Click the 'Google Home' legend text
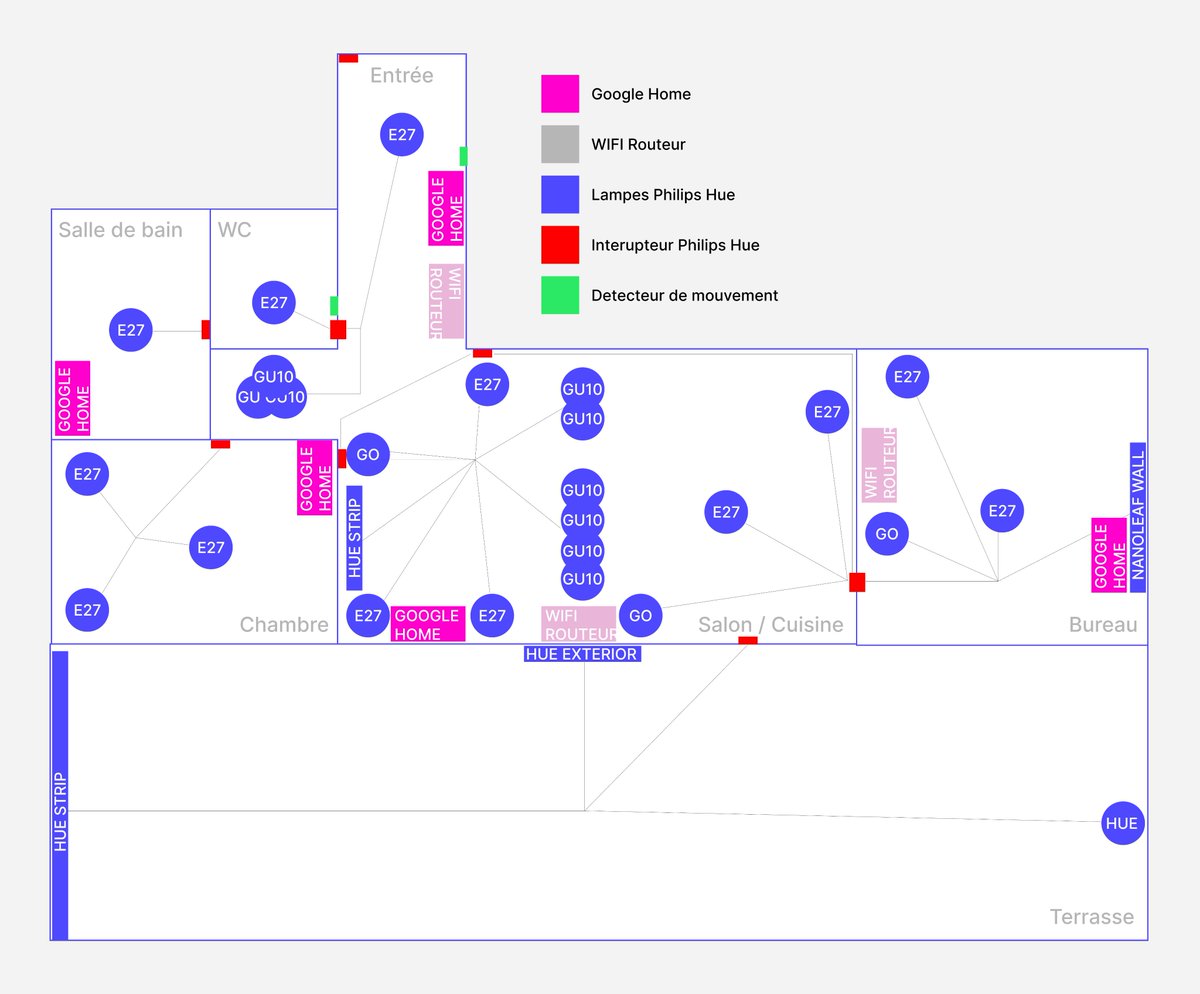Image resolution: width=1200 pixels, height=994 pixels. click(x=641, y=94)
